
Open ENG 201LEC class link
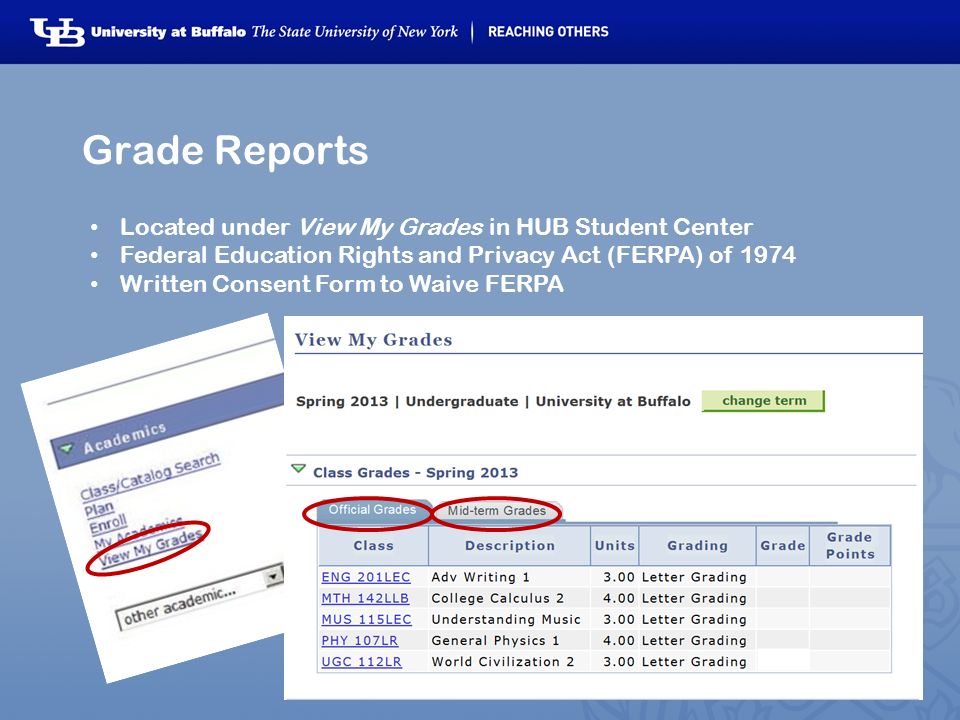click(x=366, y=577)
